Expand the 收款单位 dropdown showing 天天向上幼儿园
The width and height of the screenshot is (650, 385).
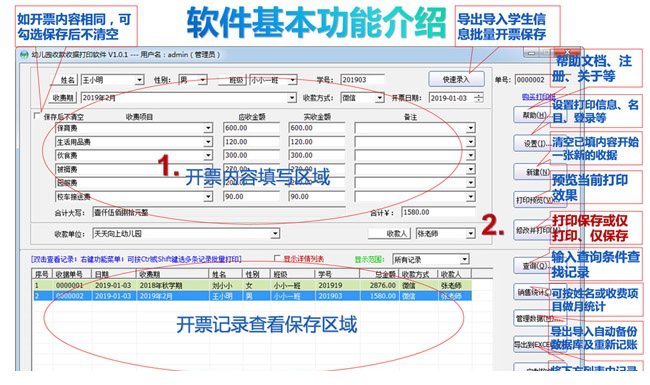(x=275, y=234)
